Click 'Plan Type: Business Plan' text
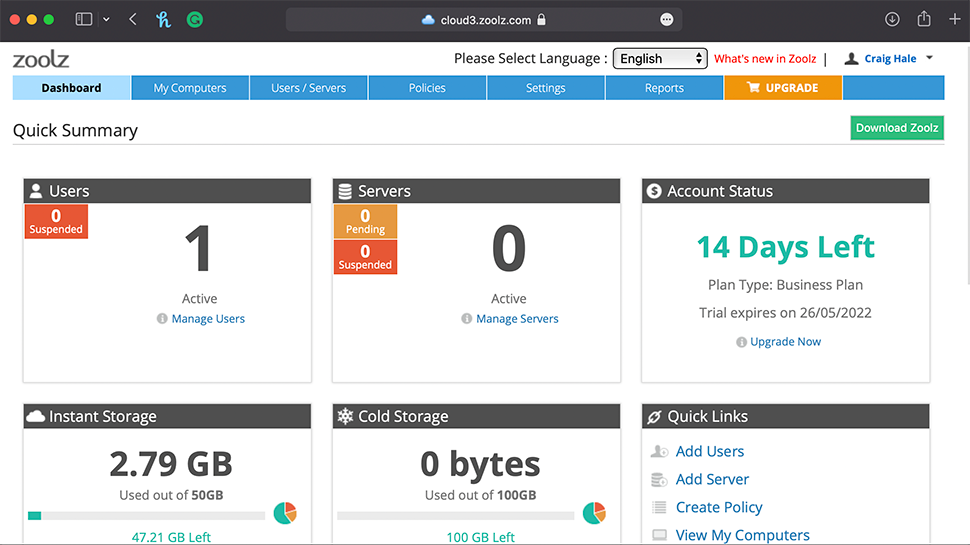Viewport: 970px width, 545px height. (x=786, y=285)
